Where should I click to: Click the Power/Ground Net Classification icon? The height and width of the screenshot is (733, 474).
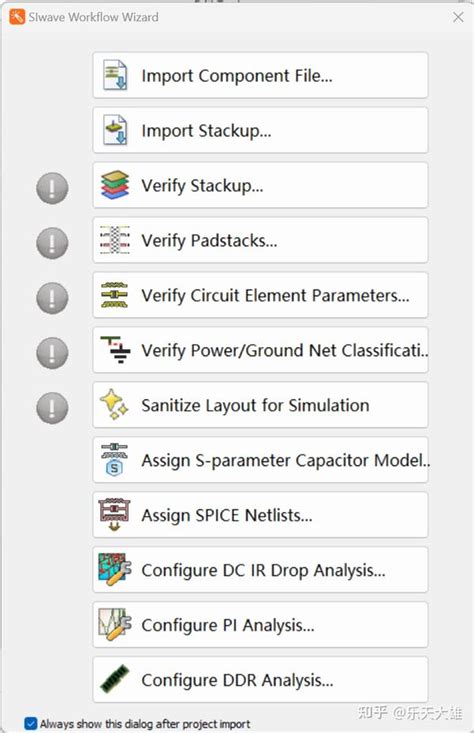(x=116, y=350)
